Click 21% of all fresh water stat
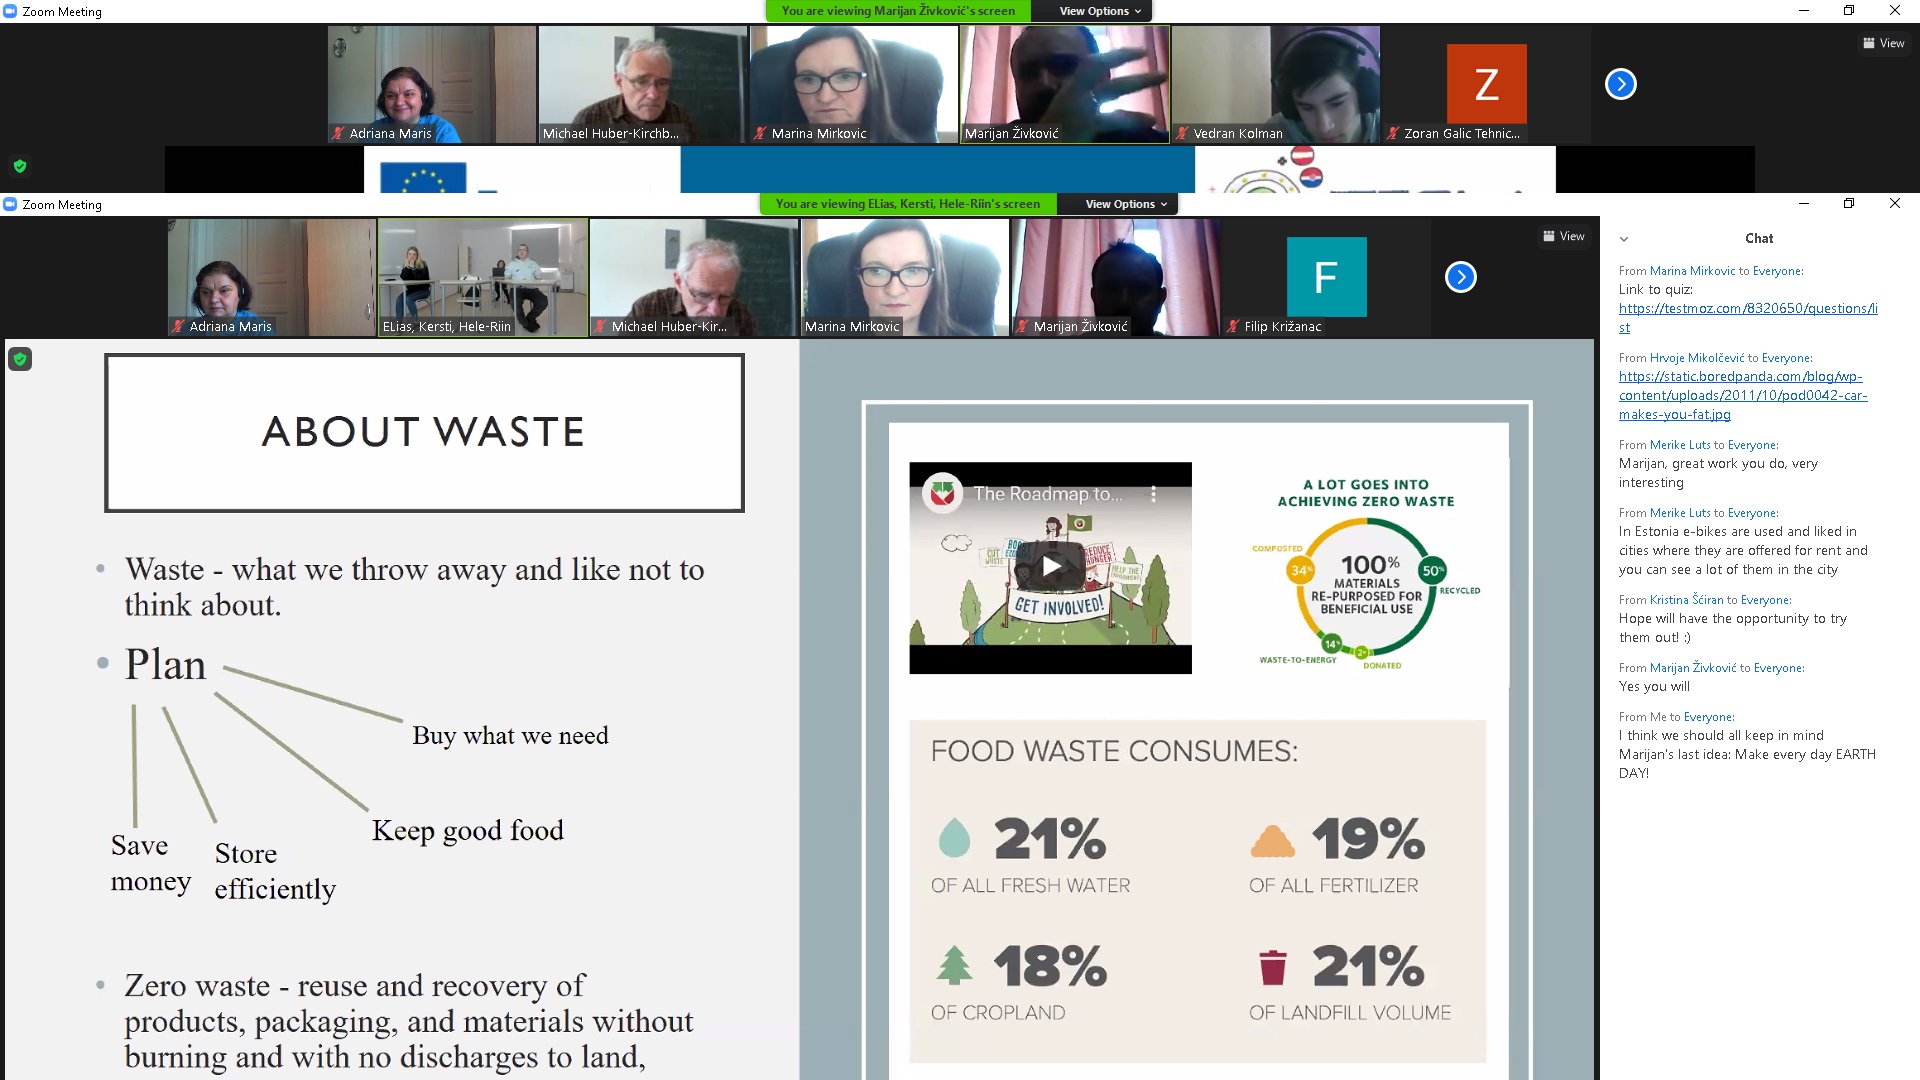Image resolution: width=1920 pixels, height=1080 pixels. coord(1031,855)
